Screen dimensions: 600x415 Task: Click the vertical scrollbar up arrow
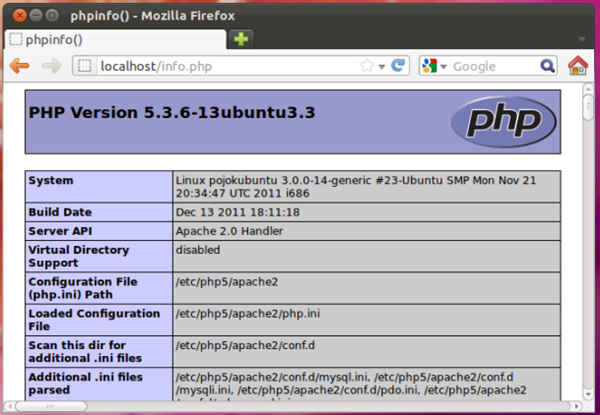(x=588, y=90)
